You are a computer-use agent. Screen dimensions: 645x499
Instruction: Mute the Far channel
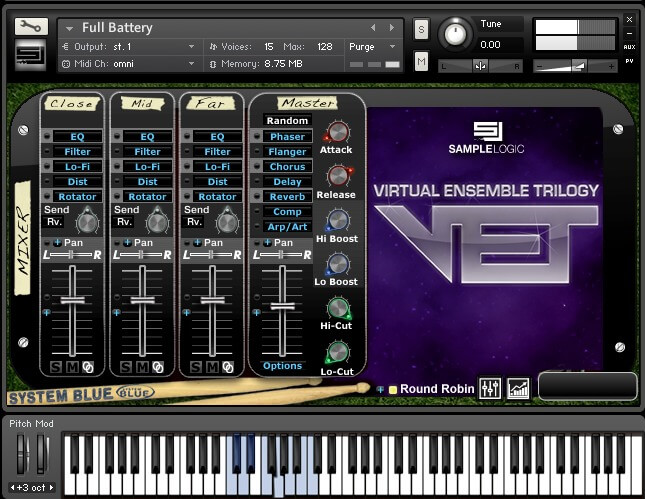point(212,367)
